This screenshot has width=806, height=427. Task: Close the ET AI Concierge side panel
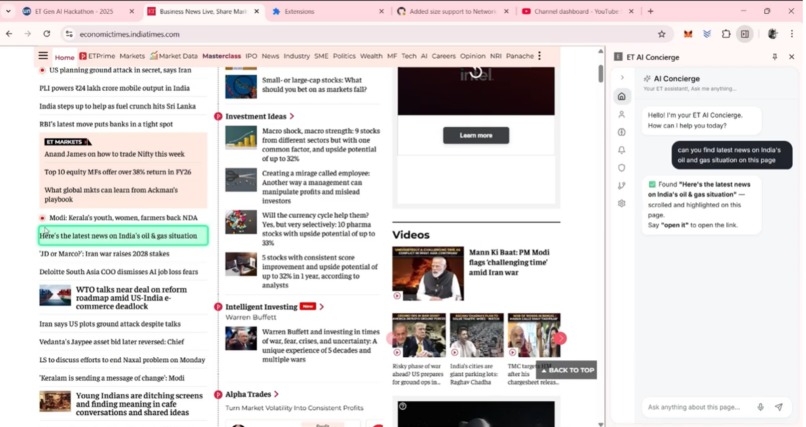(x=792, y=57)
